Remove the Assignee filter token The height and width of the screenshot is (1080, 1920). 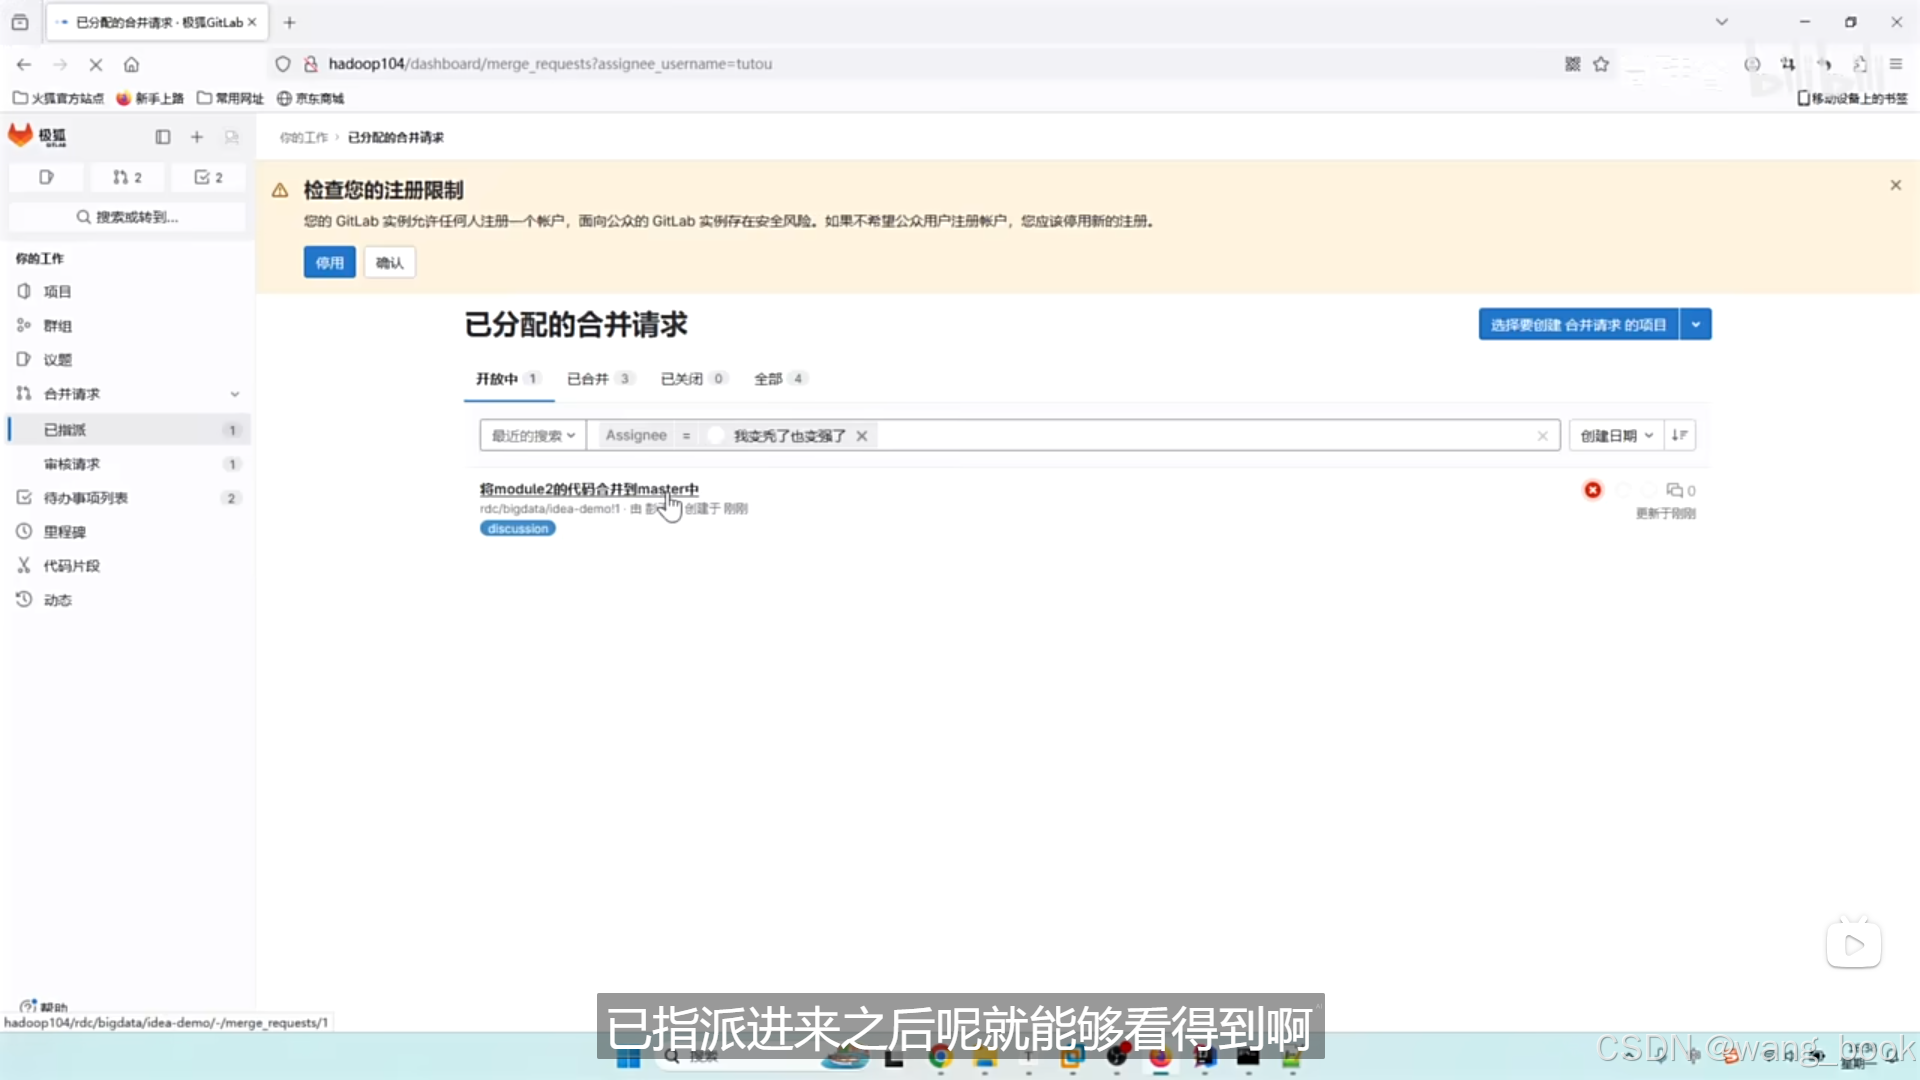pyautogui.click(x=861, y=436)
